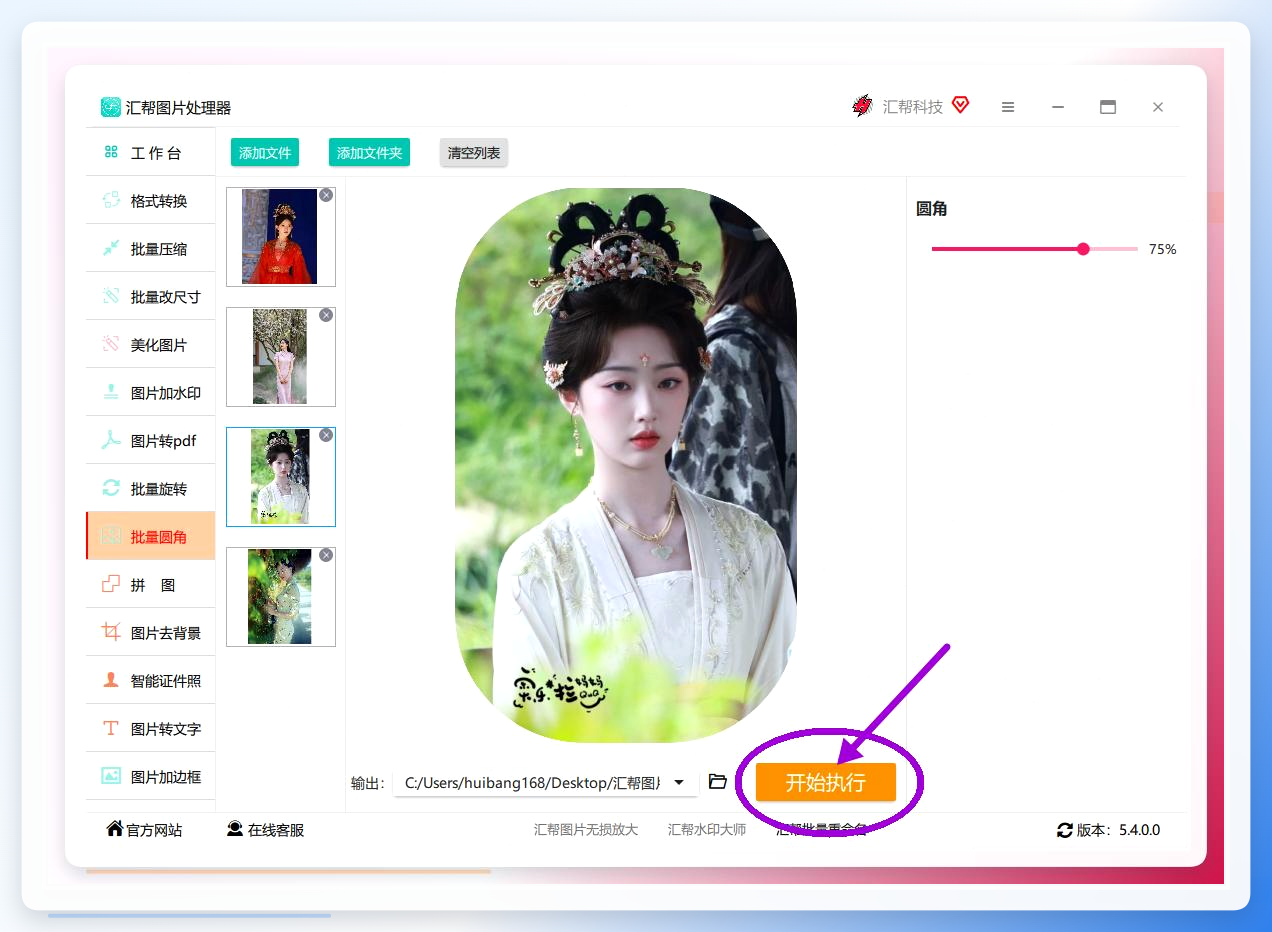Open the output folder browse icon

(717, 781)
